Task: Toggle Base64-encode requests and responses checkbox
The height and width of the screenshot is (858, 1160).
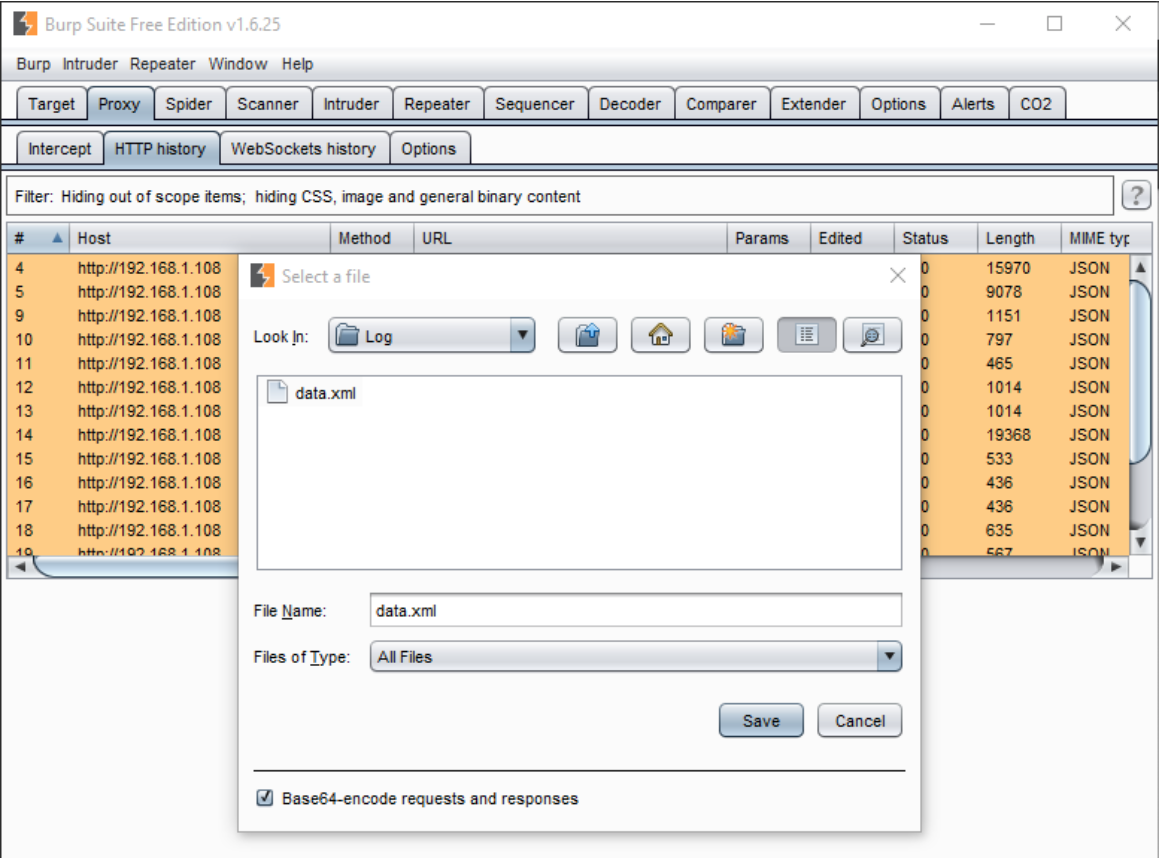Action: coord(264,798)
